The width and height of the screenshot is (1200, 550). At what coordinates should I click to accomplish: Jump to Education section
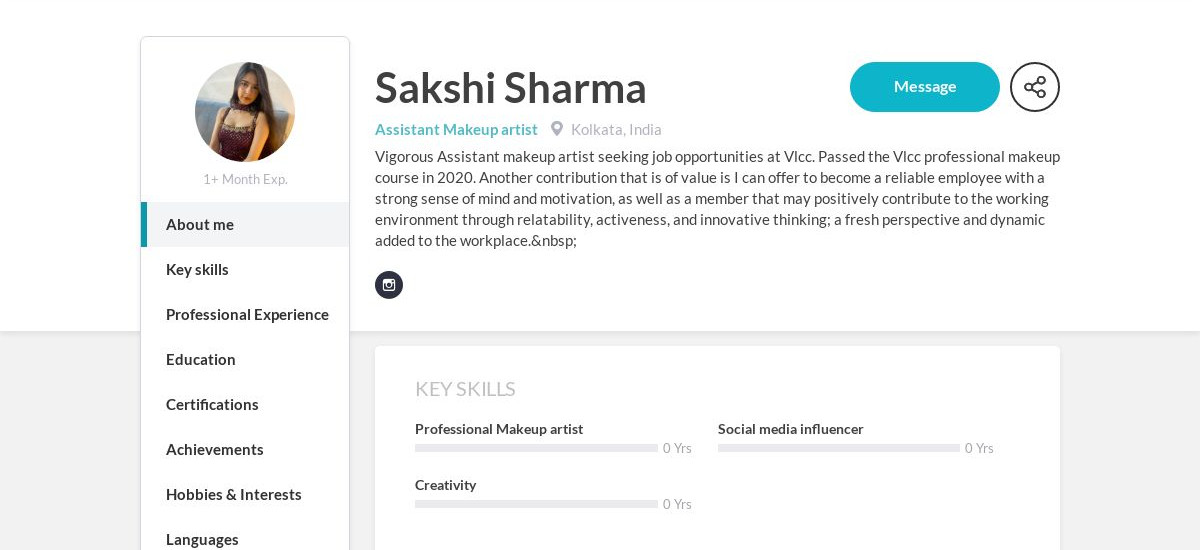point(245,359)
